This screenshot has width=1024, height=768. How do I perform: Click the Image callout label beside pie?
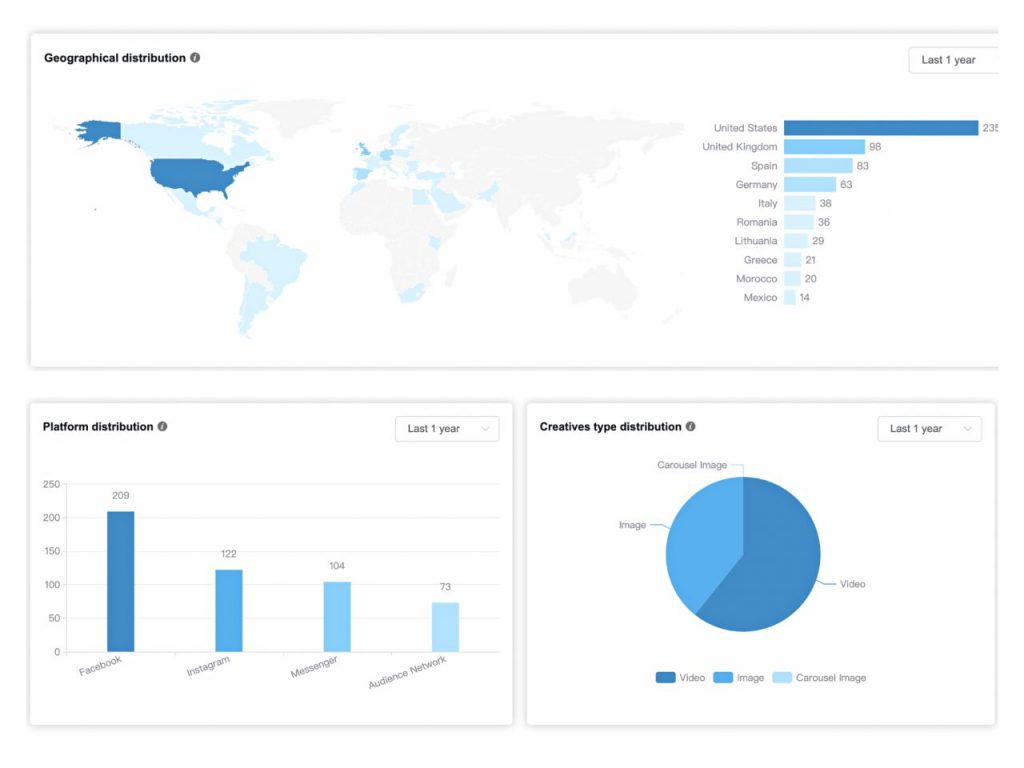point(632,525)
